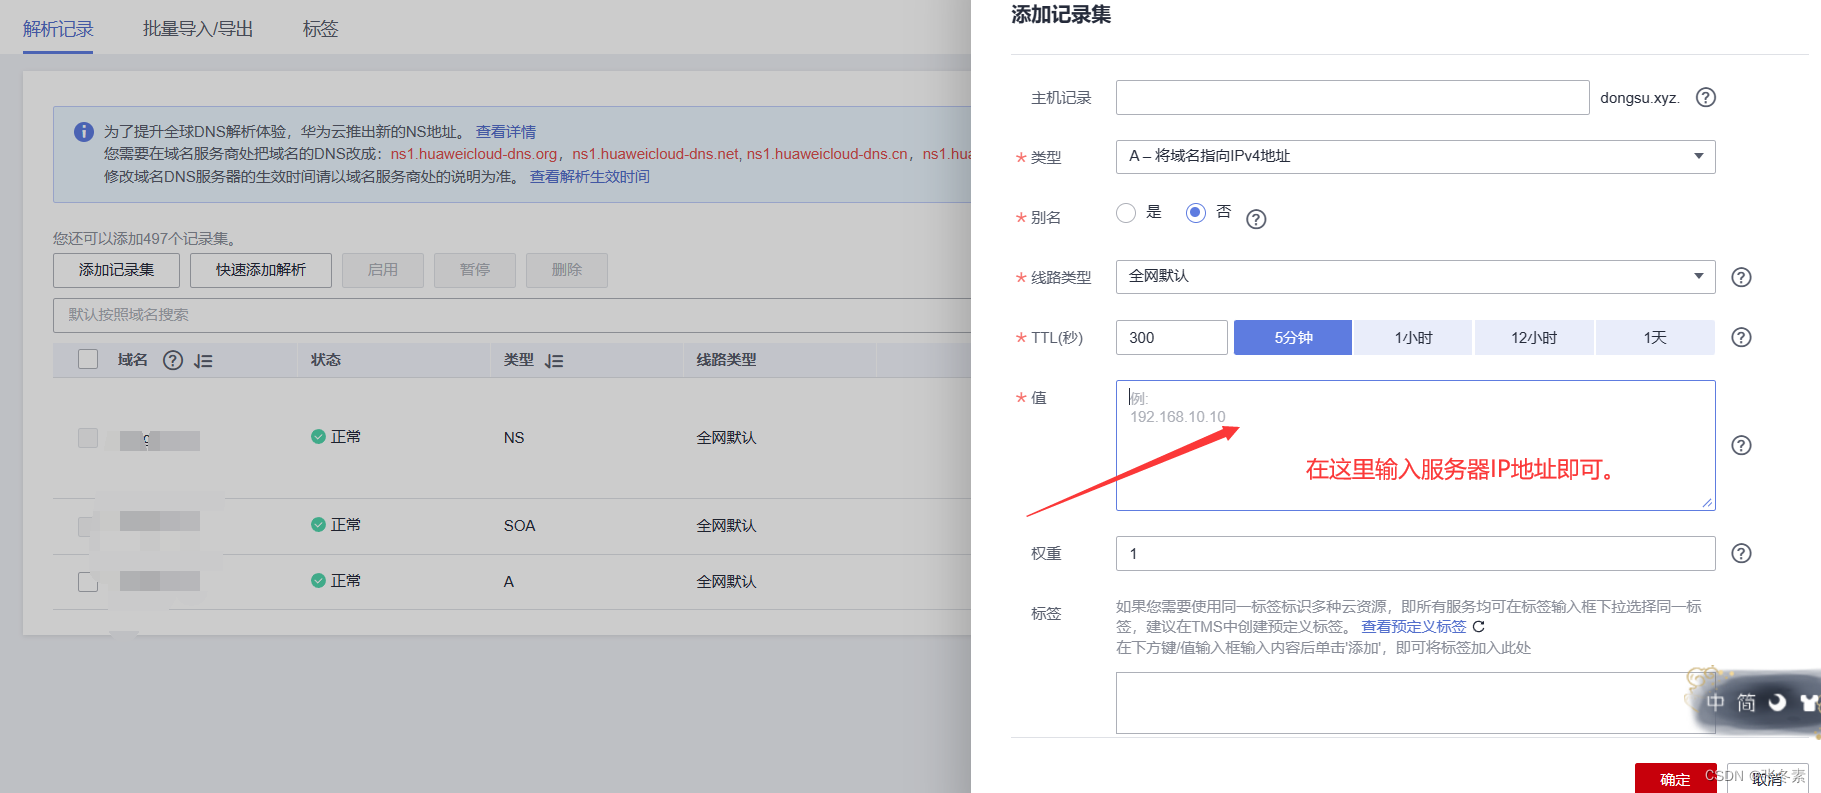Click the blue info icon in notice banner

tap(84, 132)
